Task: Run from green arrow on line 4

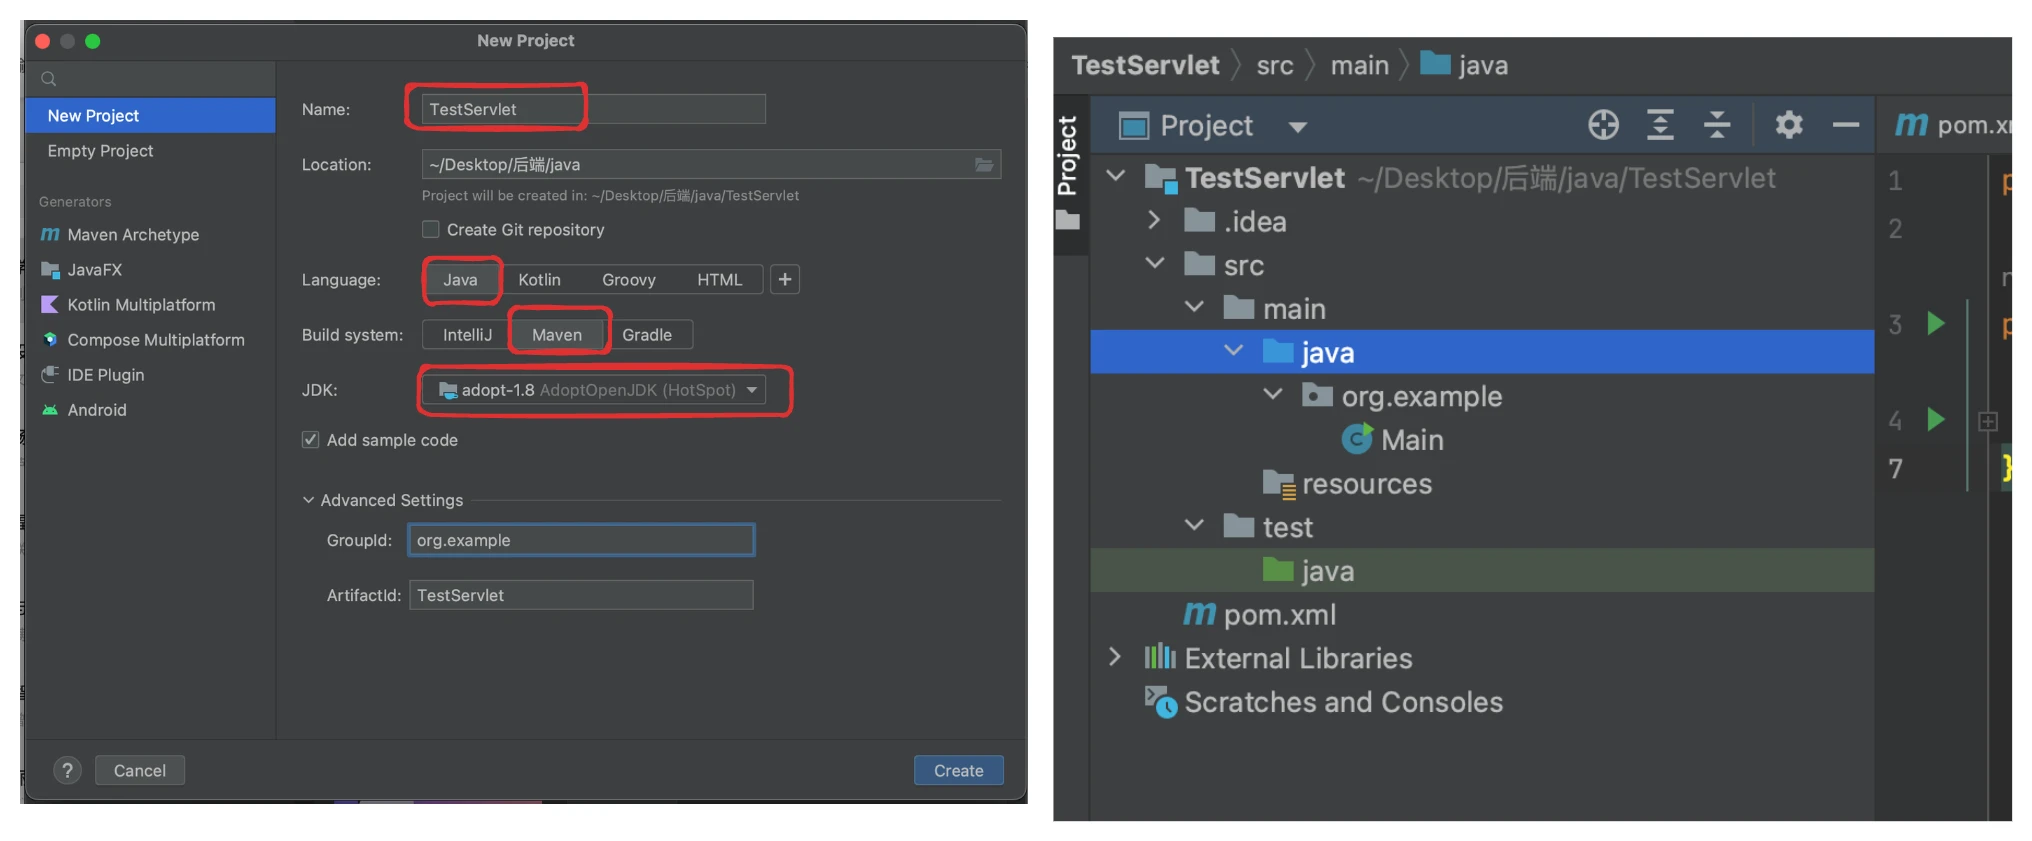Action: coord(1936,419)
